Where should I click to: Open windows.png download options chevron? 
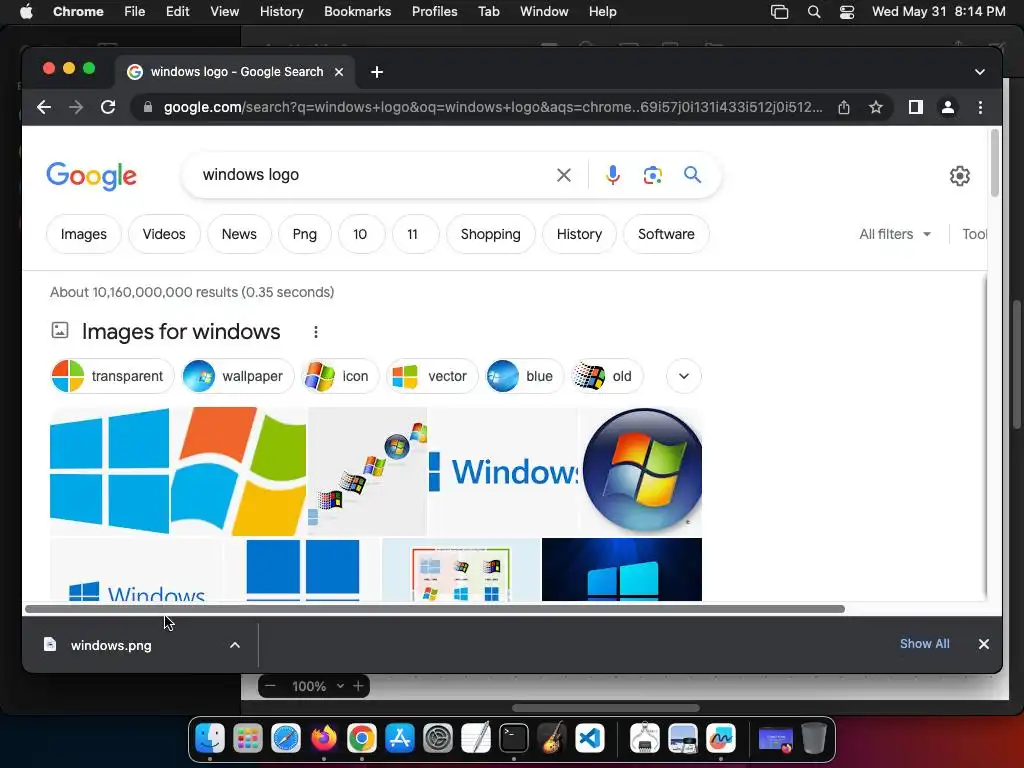point(234,645)
